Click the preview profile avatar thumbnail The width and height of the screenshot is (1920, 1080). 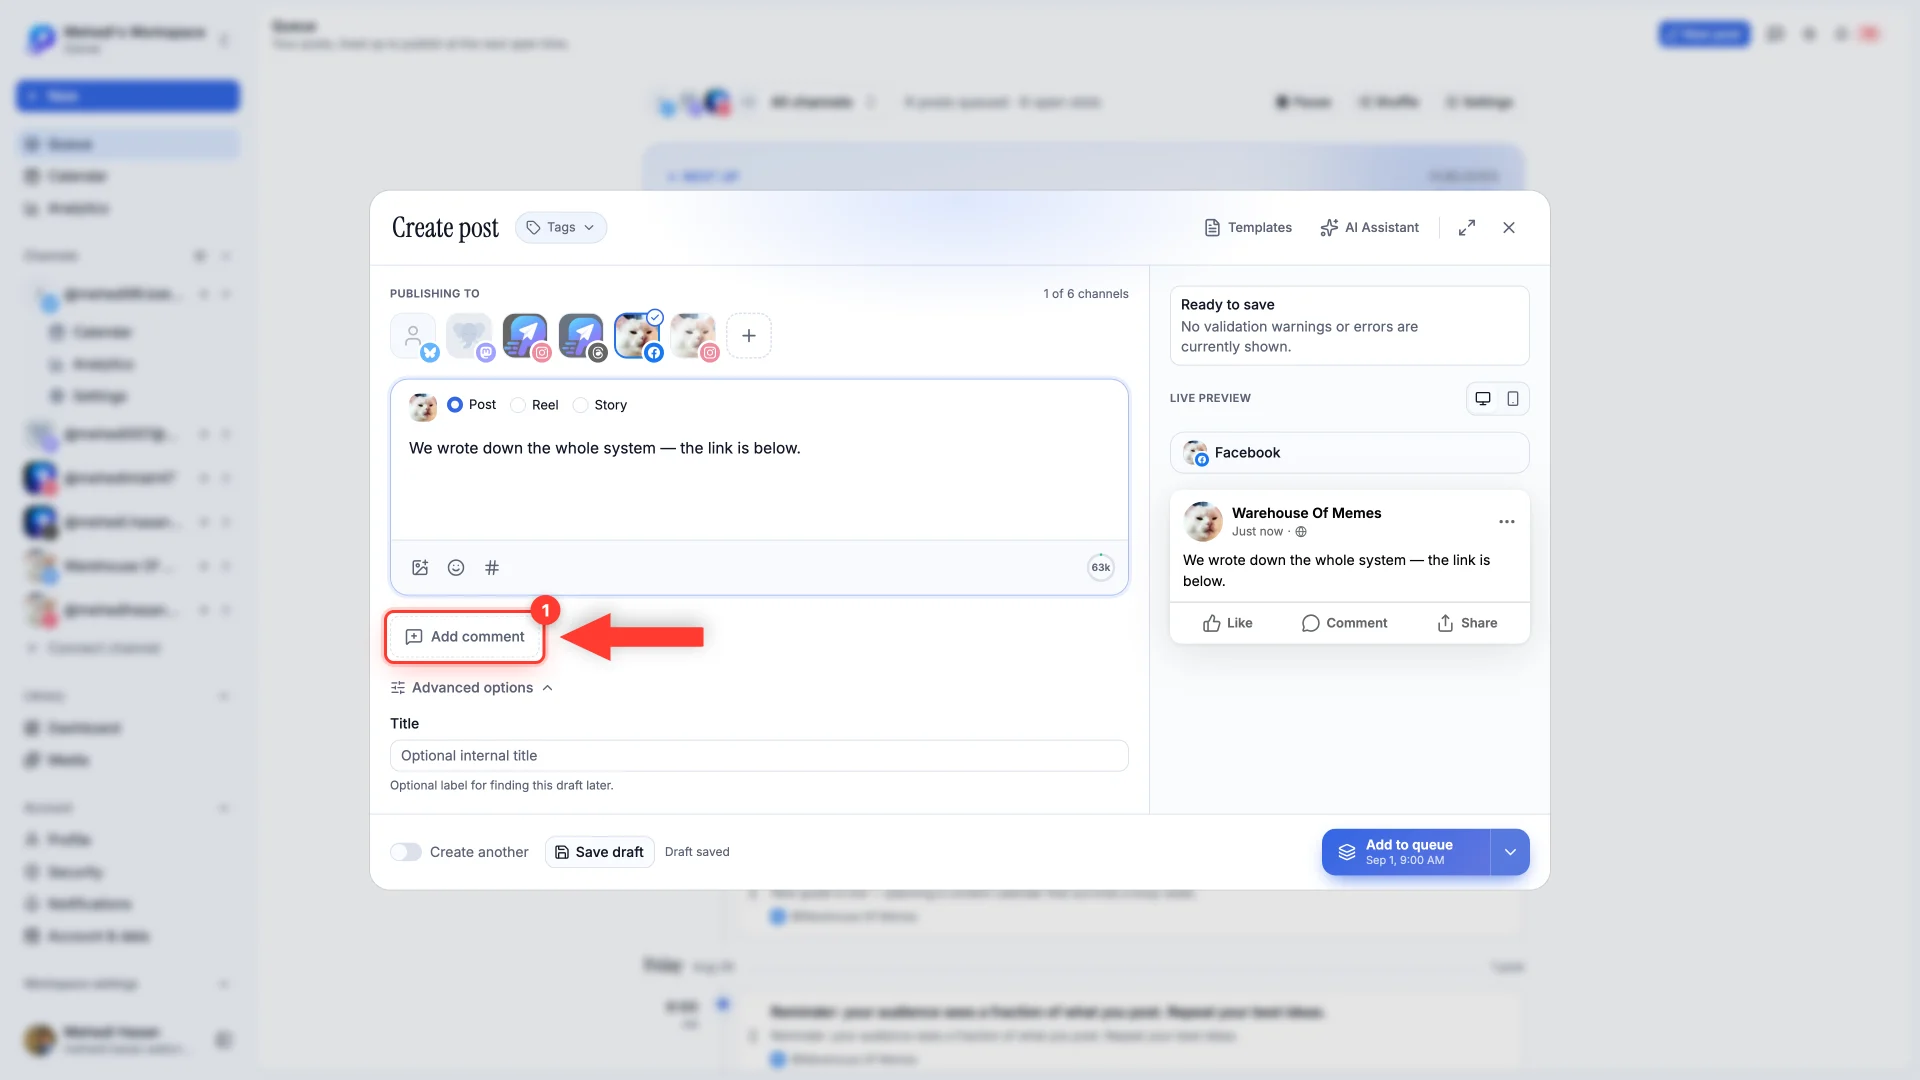coord(1203,522)
